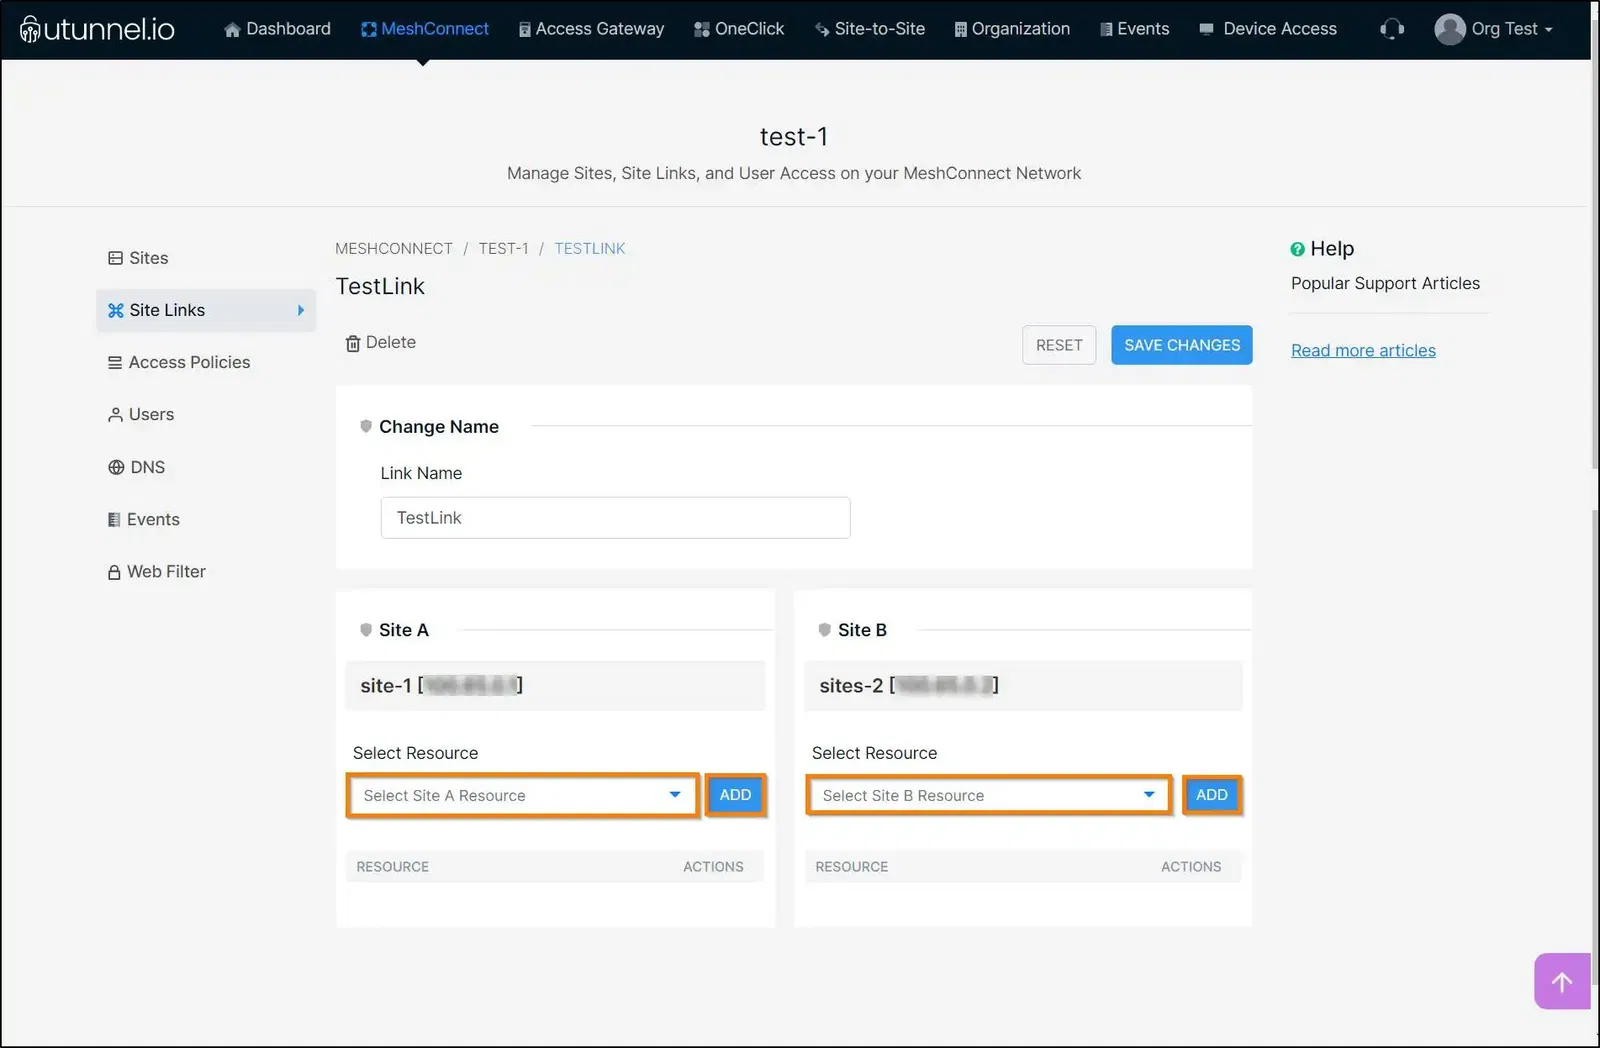The image size is (1600, 1048).
Task: Open the MeshConnect menu item
Action: point(425,29)
